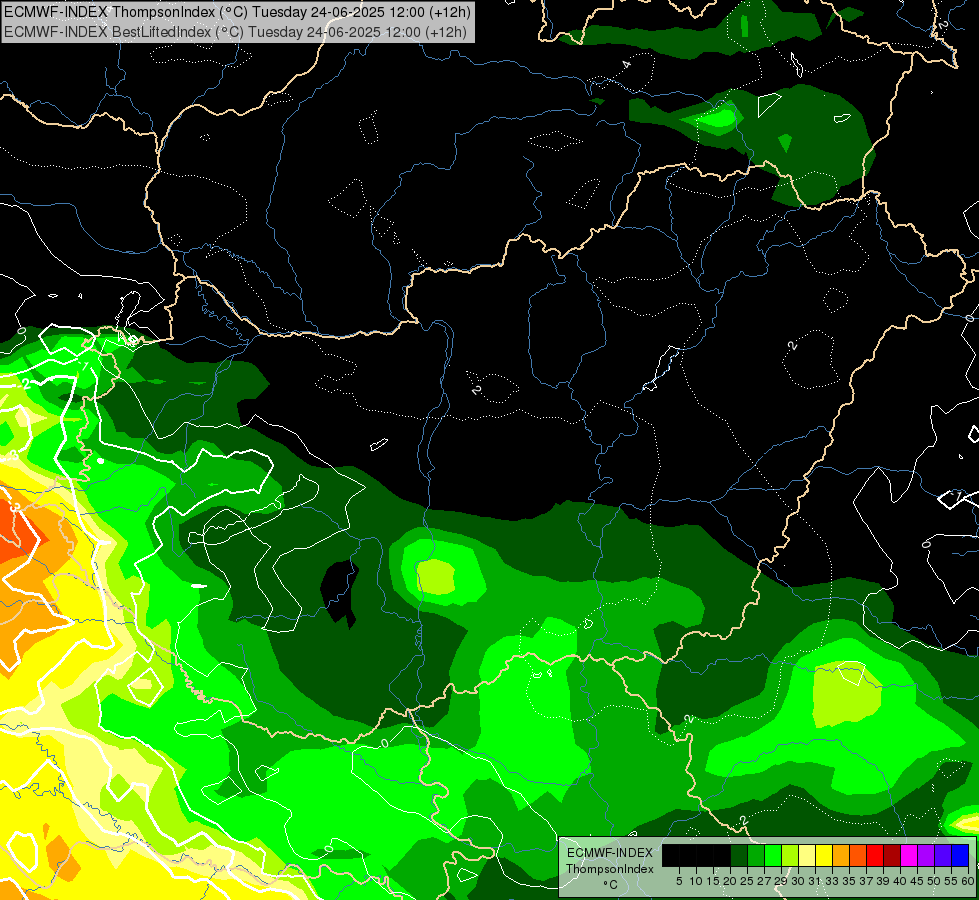The width and height of the screenshot is (979, 900).
Task: Click legend scale value 55
Action: 951,881
